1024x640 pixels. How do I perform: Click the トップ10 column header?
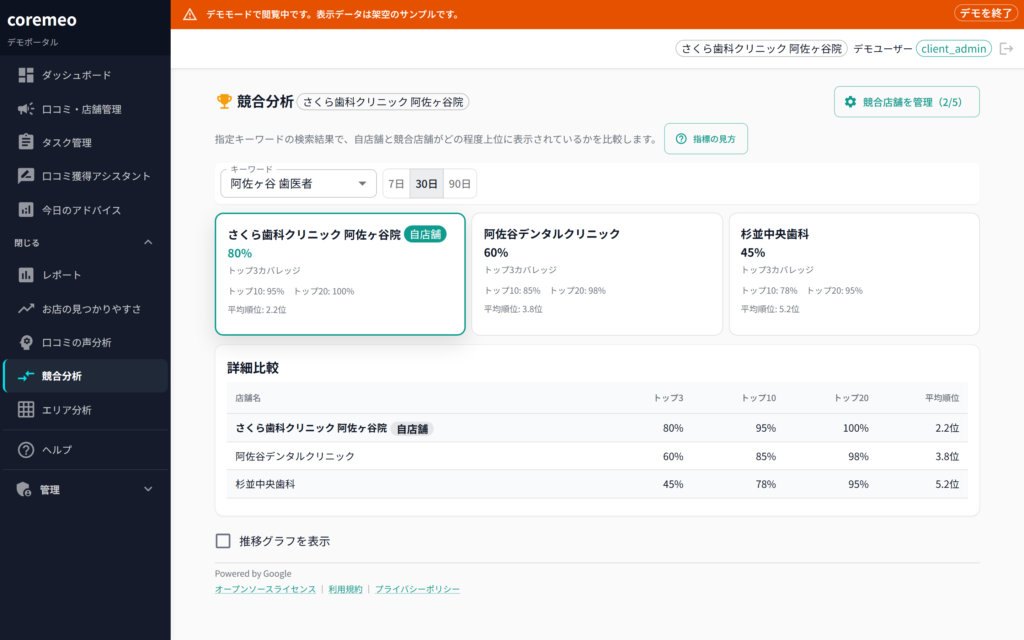(x=758, y=398)
